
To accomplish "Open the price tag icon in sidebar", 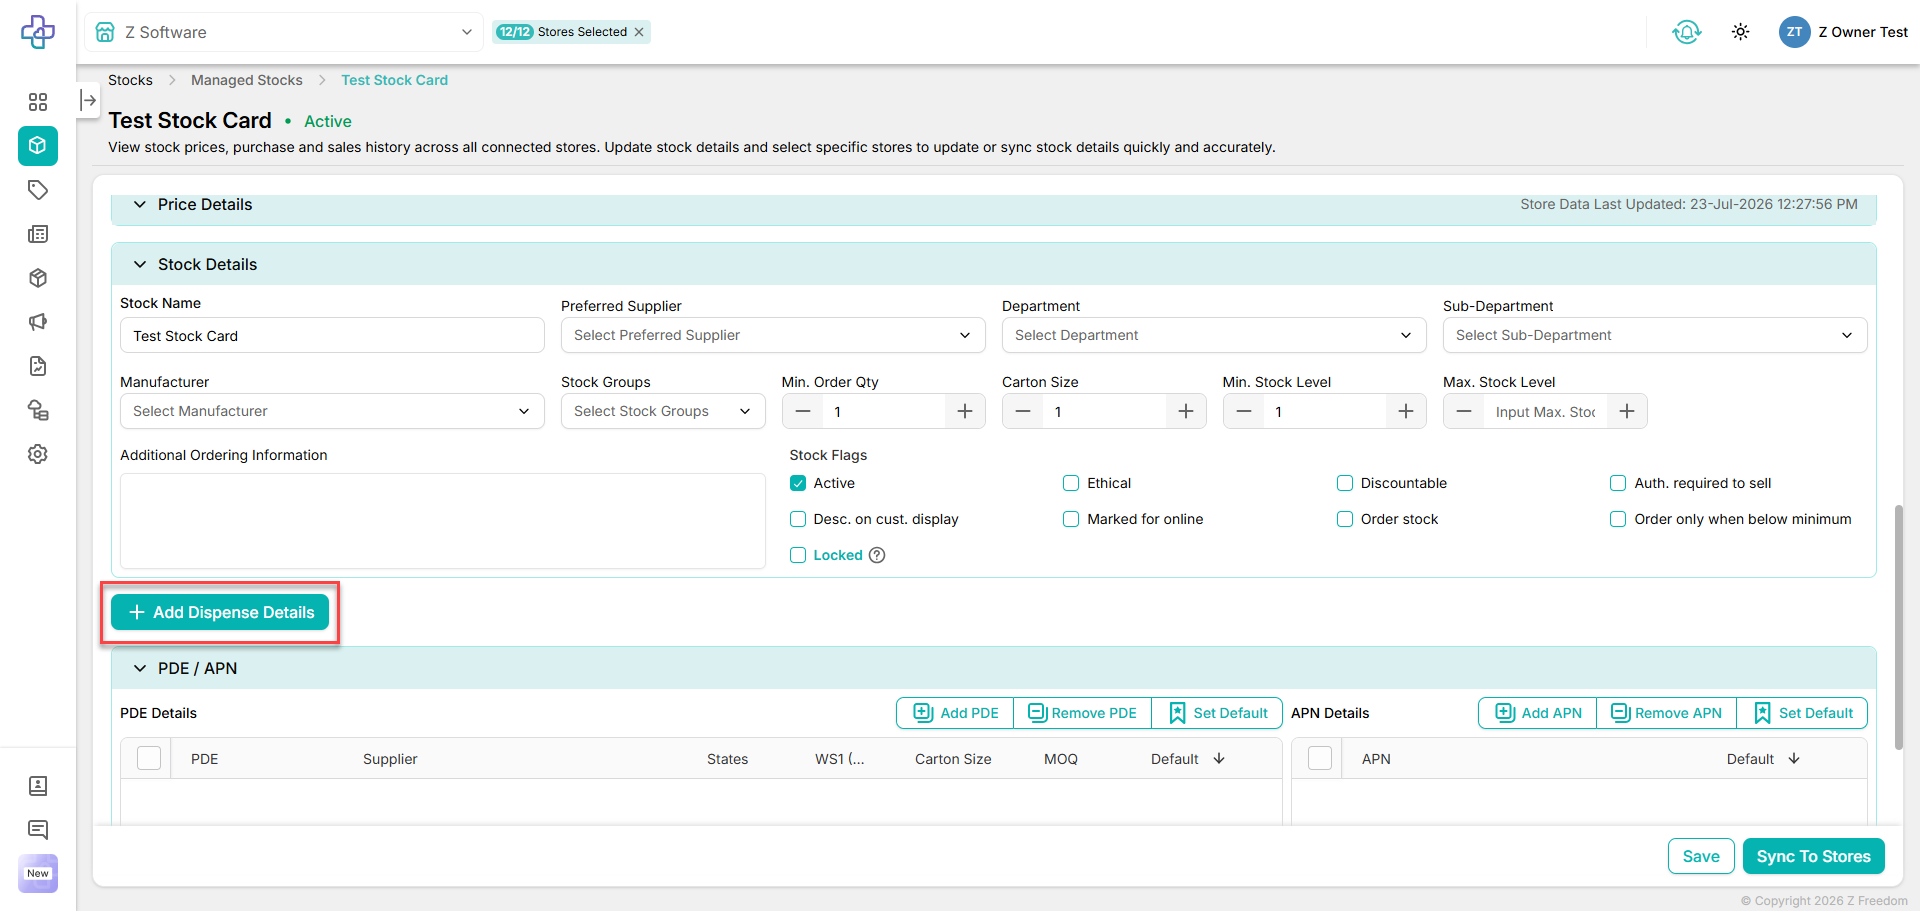I will click(38, 190).
